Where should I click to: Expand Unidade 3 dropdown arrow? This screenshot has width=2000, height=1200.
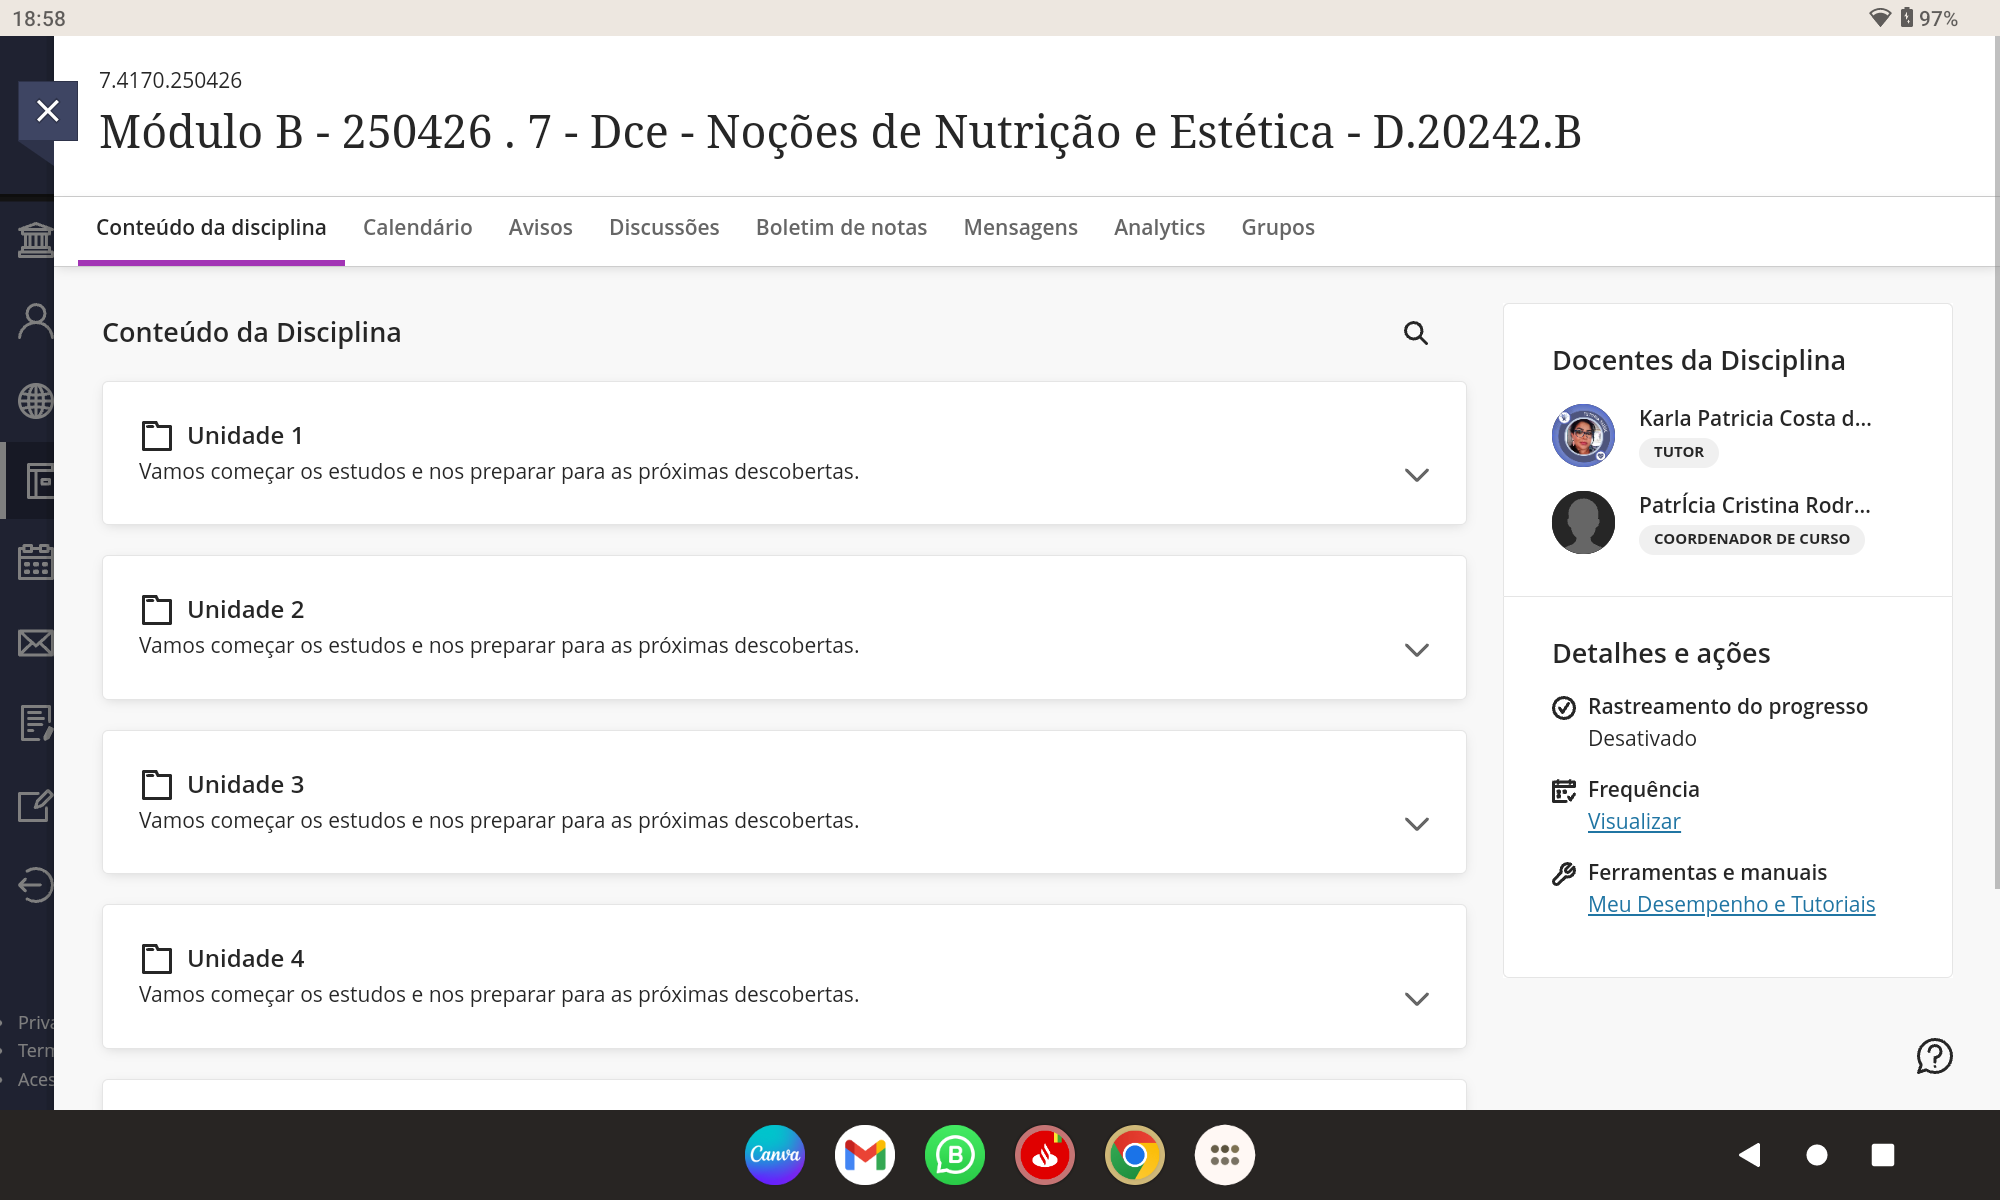(1416, 824)
